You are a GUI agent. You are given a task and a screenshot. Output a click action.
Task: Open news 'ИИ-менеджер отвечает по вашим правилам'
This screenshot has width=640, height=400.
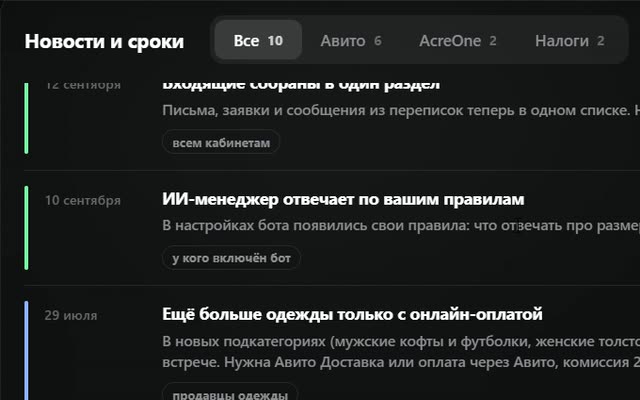point(343,199)
